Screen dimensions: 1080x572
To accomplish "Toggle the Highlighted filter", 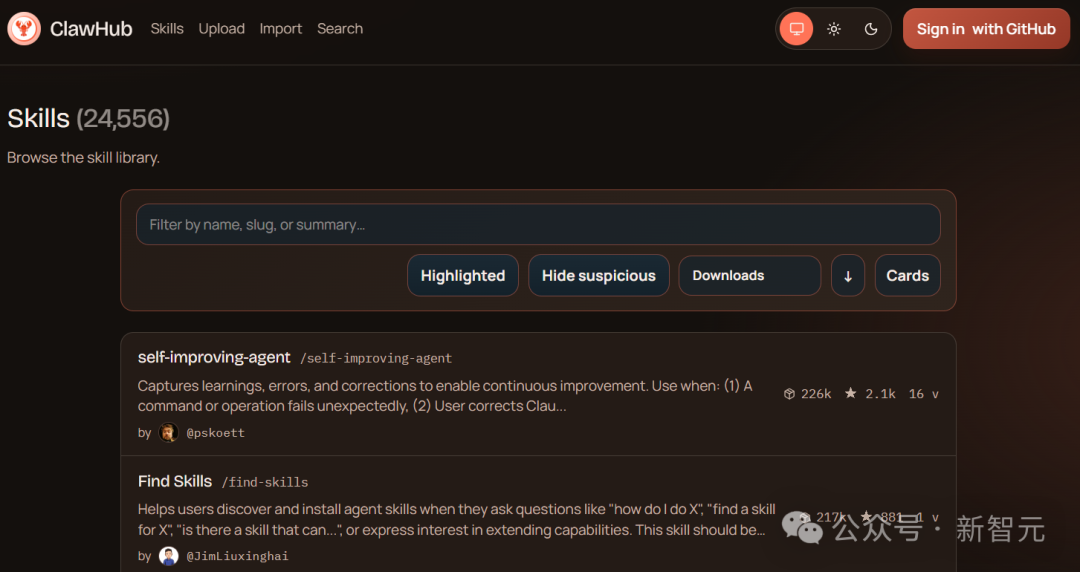I will [462, 276].
